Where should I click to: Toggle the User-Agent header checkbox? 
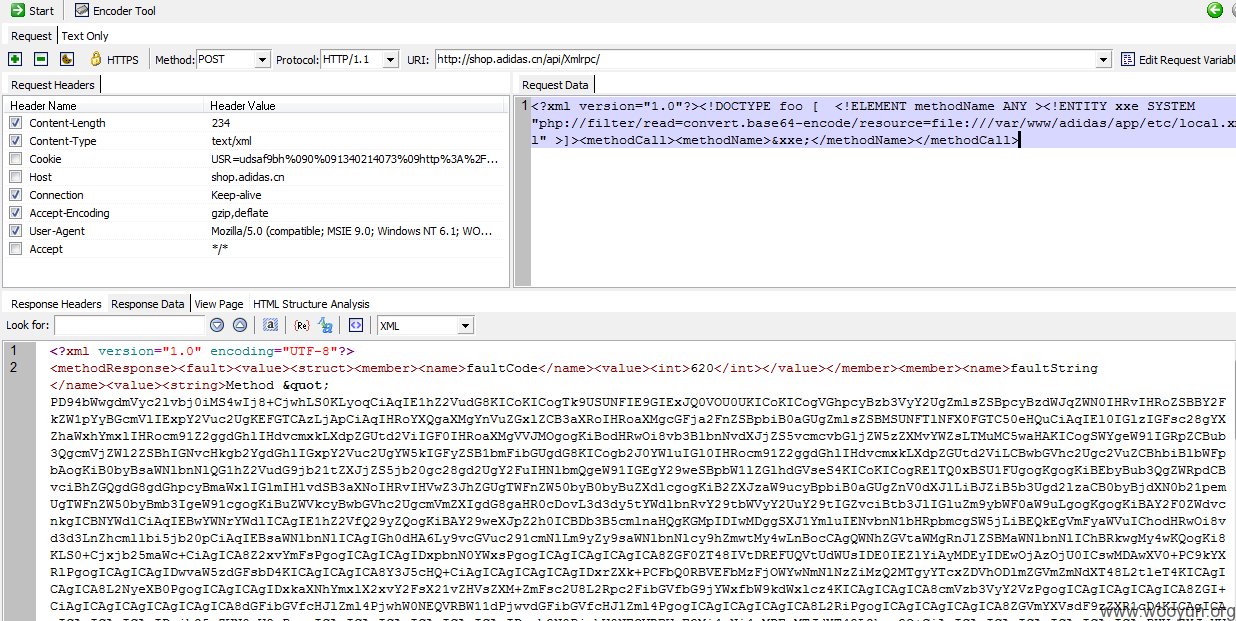[x=15, y=231]
